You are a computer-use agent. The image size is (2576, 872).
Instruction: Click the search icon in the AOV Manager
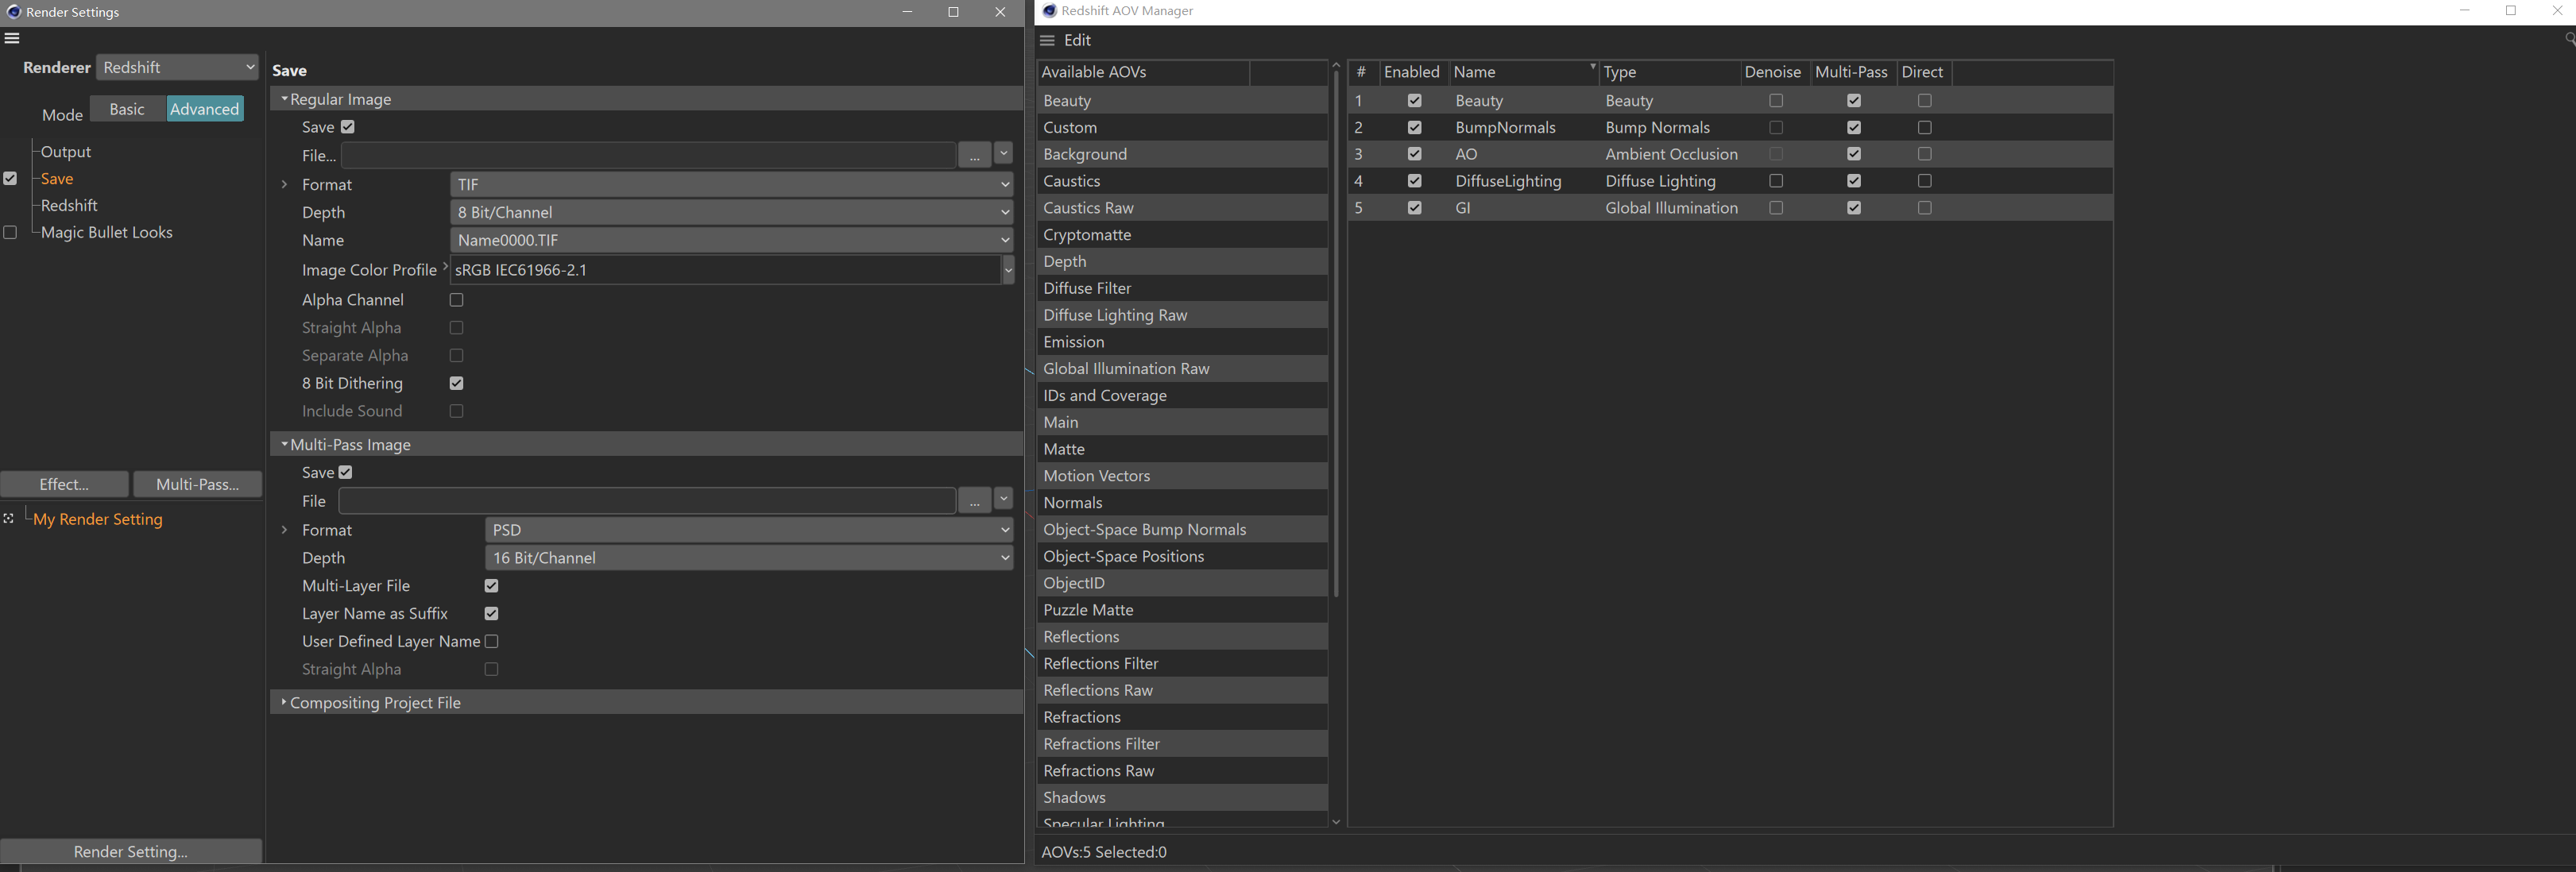click(x=2568, y=39)
